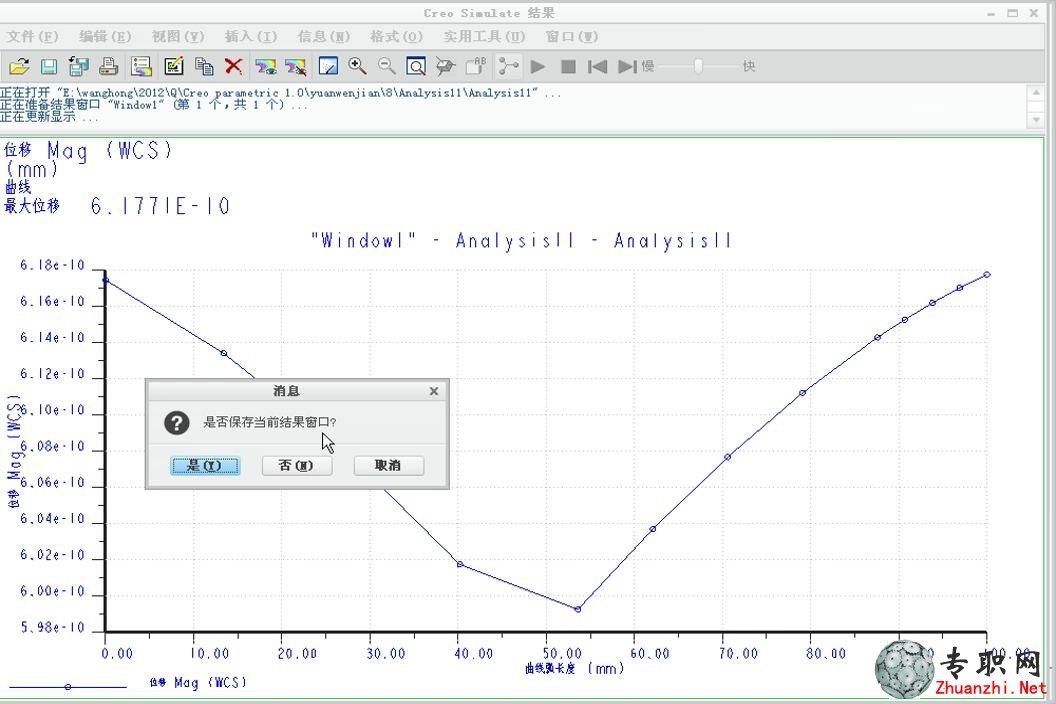Click the X axis tick 0.00
1056x704 pixels.
click(x=117, y=653)
